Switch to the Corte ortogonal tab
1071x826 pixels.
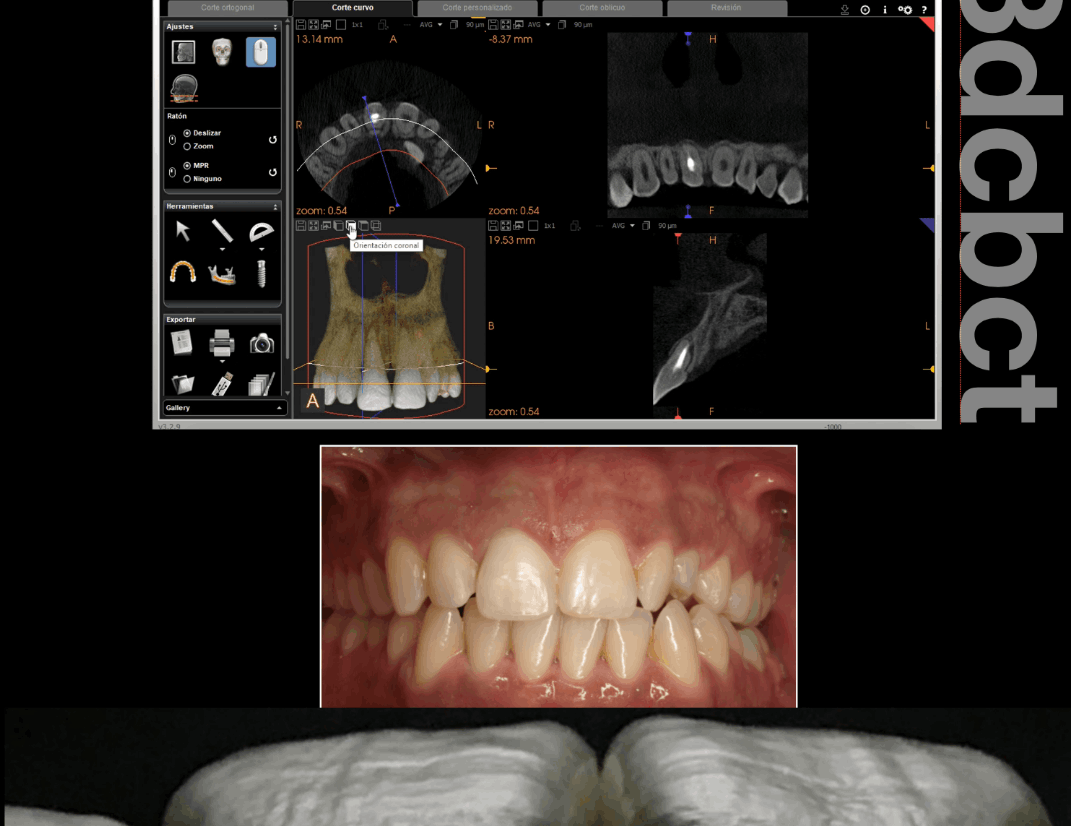pyautogui.click(x=228, y=8)
